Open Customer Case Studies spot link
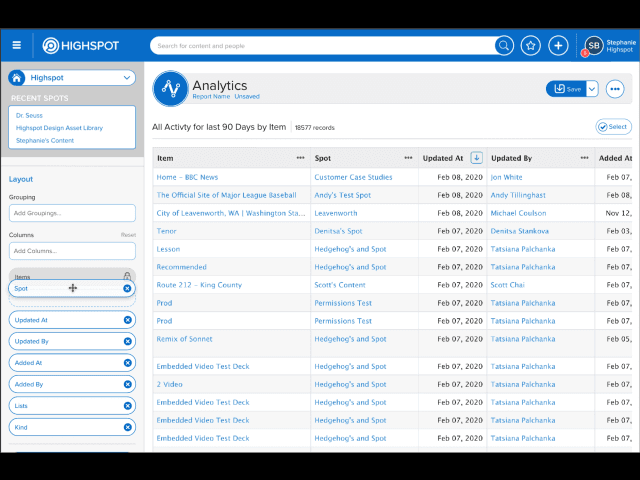 (x=353, y=177)
